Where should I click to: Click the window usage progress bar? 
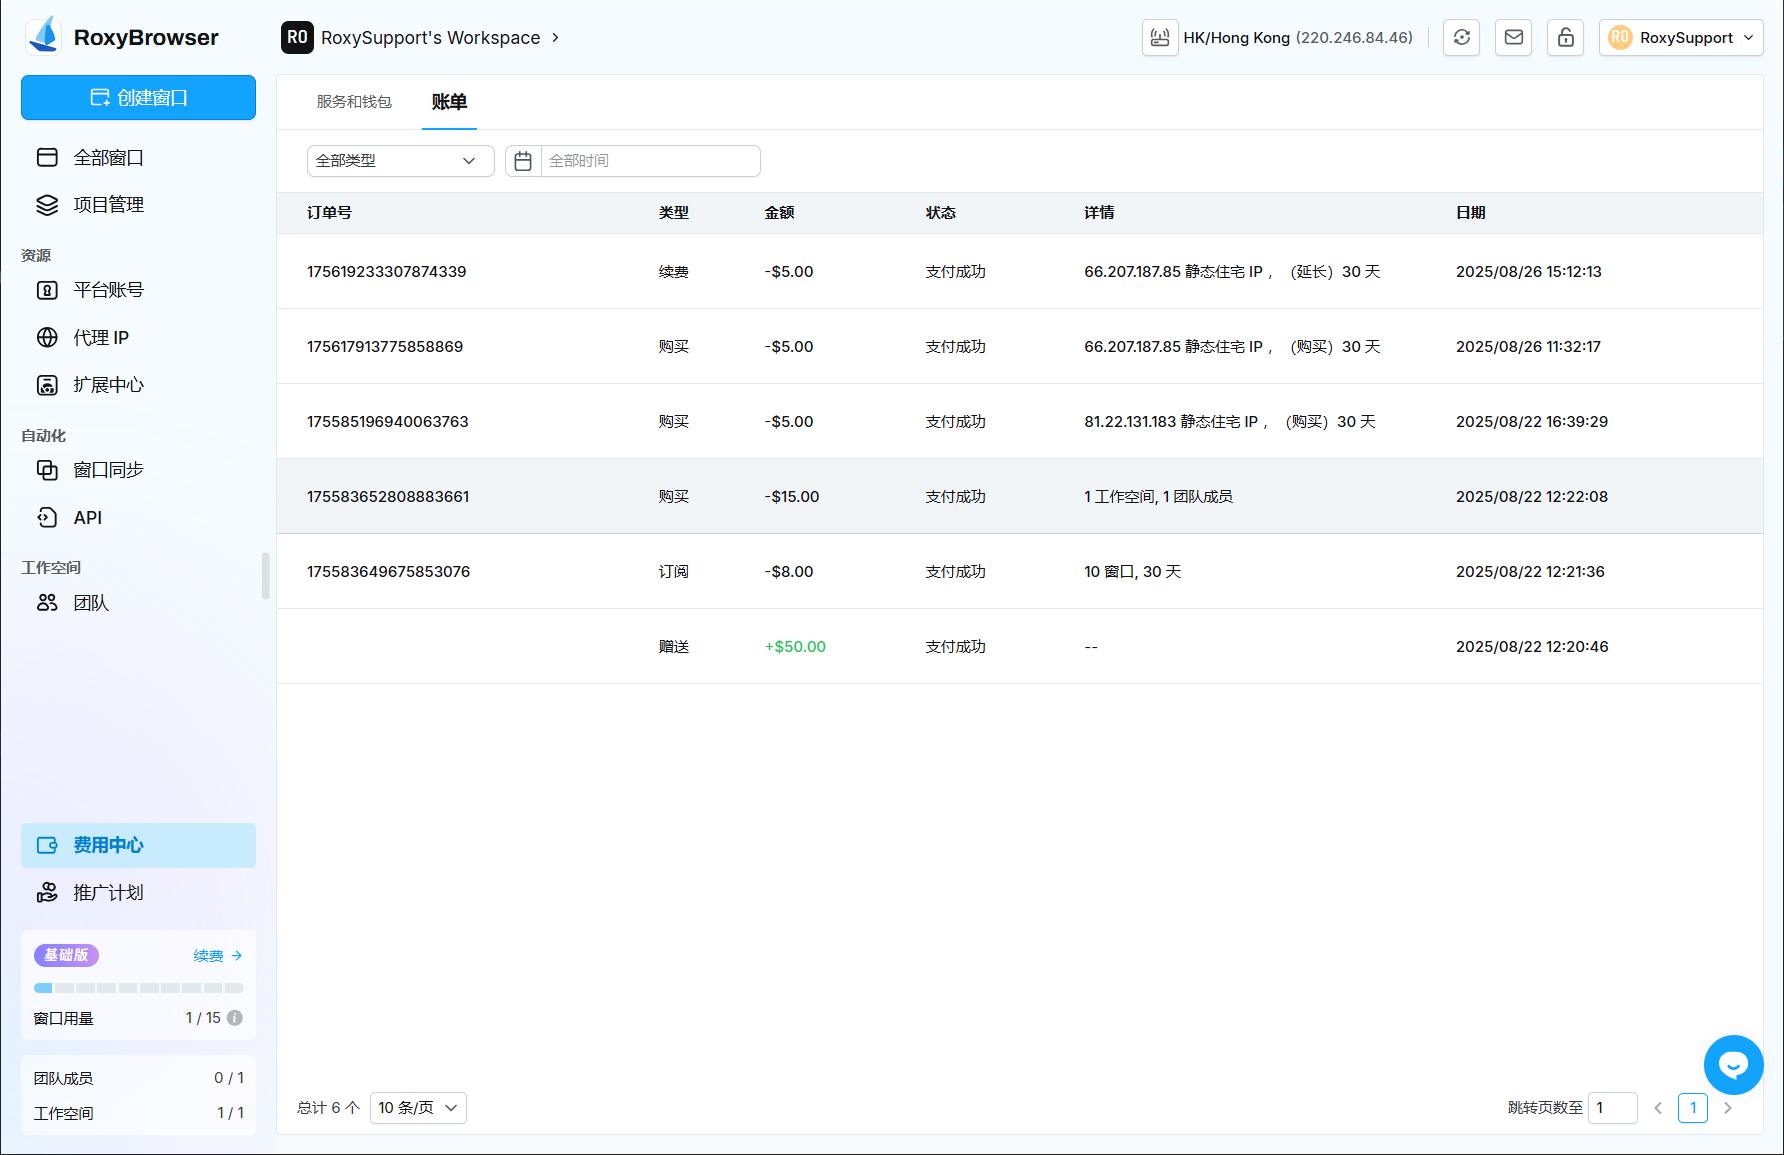pyautogui.click(x=138, y=988)
